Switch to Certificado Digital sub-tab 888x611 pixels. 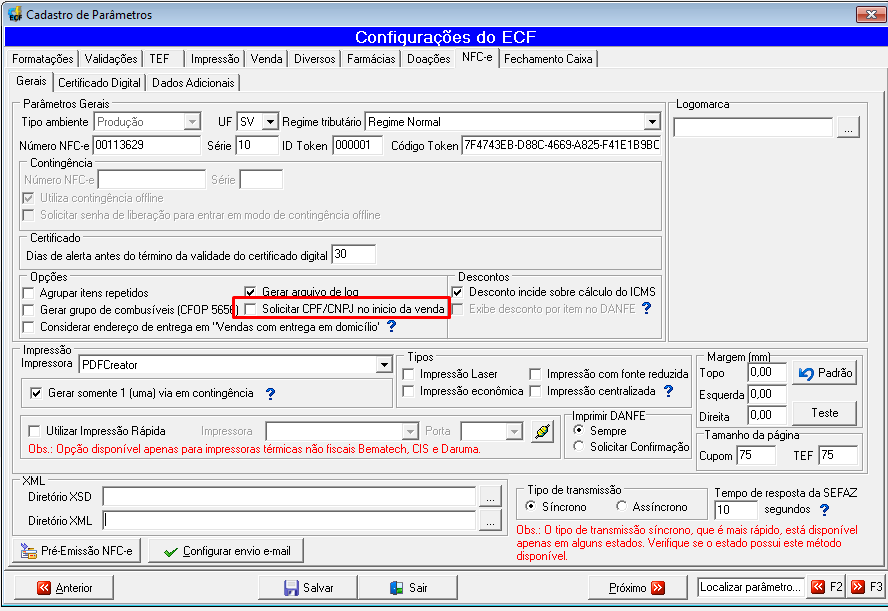pos(99,83)
